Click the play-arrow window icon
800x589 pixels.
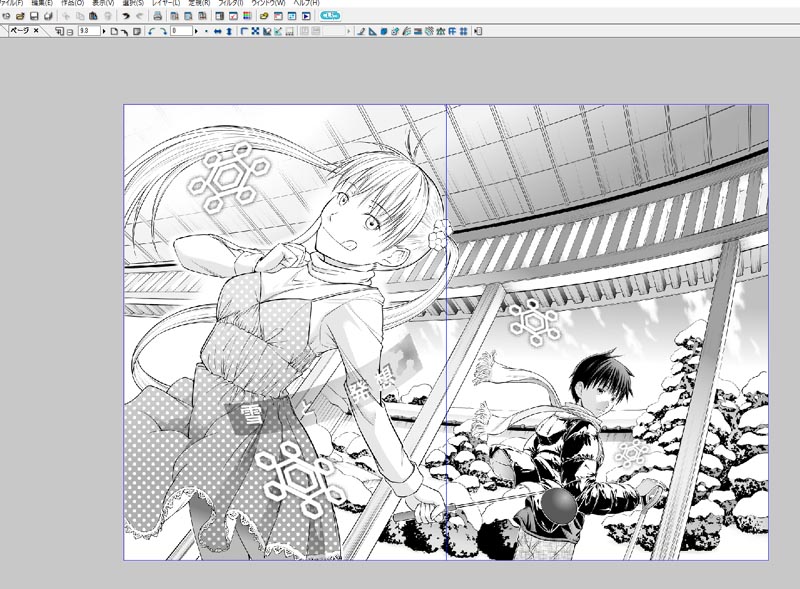coord(306,16)
